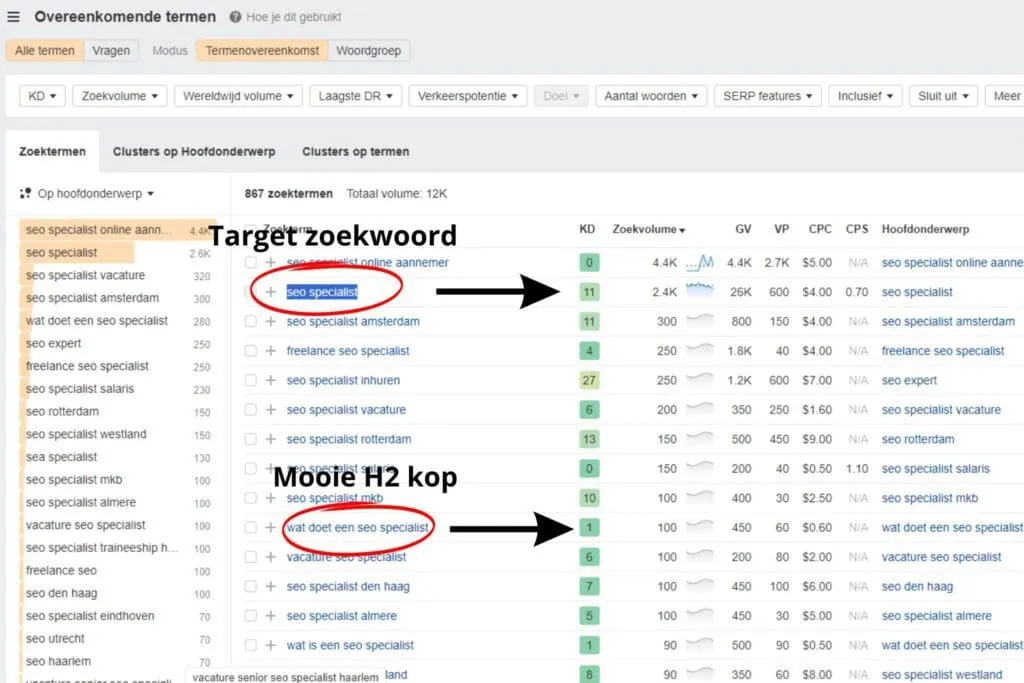This screenshot has width=1024, height=683.
Task: Sort table by KD column header
Action: tap(587, 229)
